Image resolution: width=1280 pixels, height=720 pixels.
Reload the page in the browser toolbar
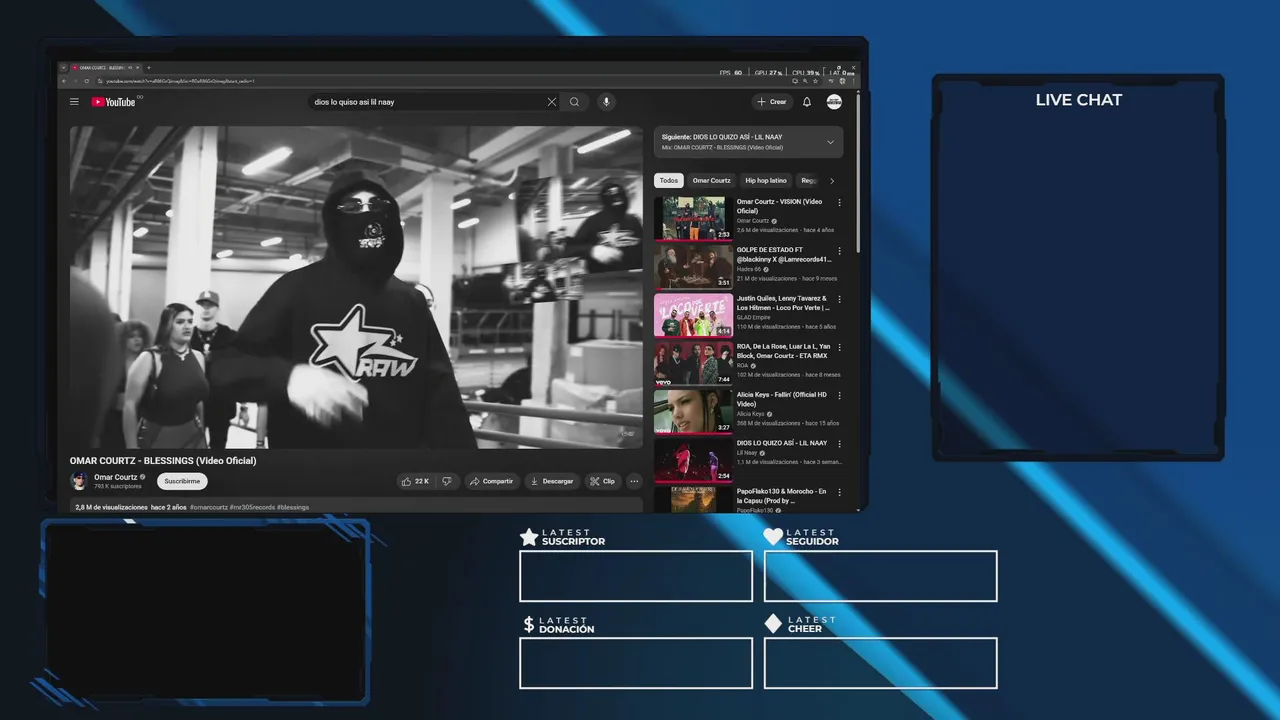[87, 81]
